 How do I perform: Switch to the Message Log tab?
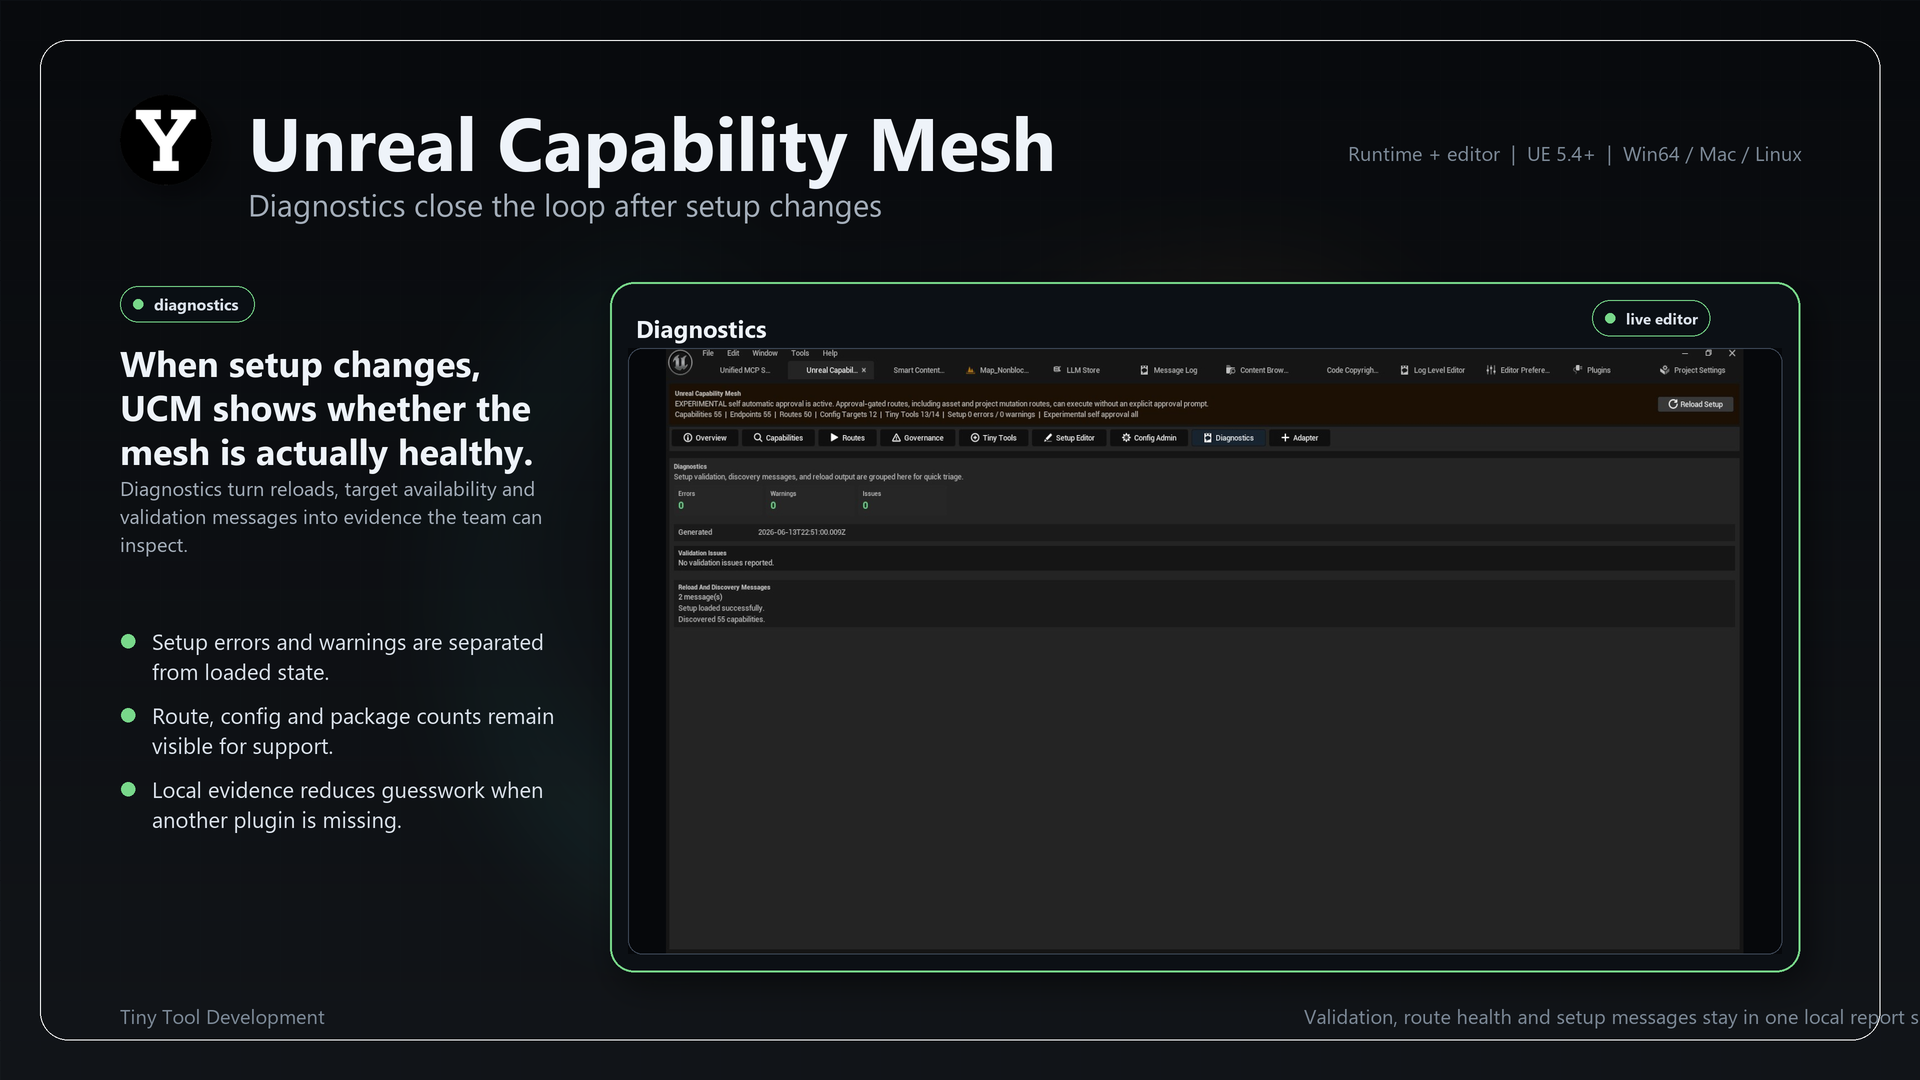coord(1175,370)
